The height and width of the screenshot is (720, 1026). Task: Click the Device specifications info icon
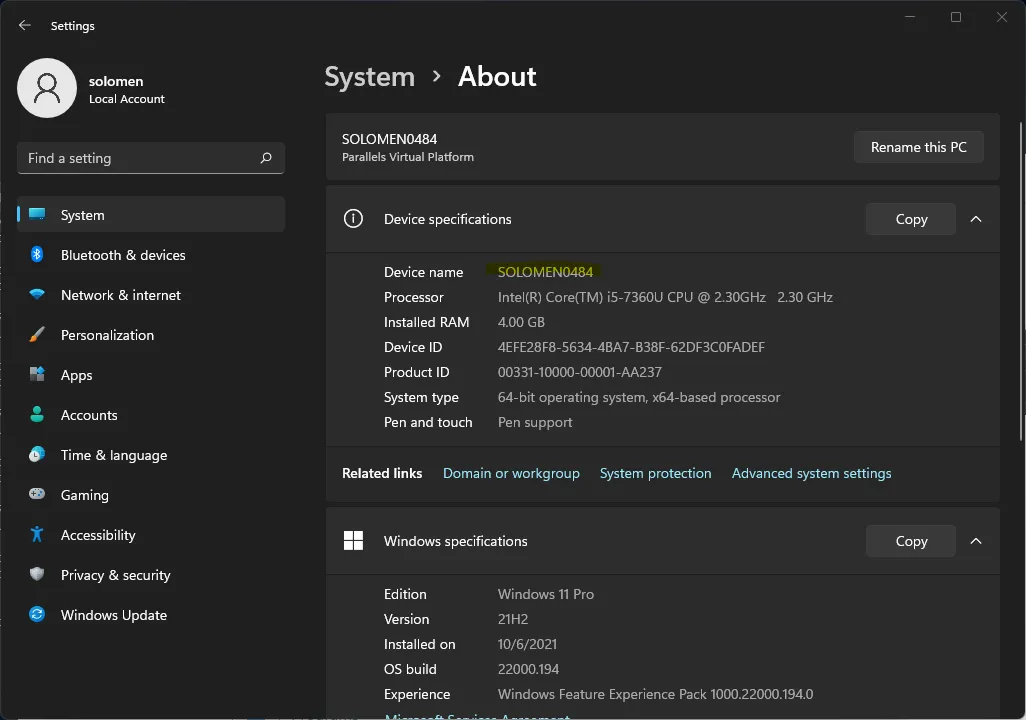(353, 219)
